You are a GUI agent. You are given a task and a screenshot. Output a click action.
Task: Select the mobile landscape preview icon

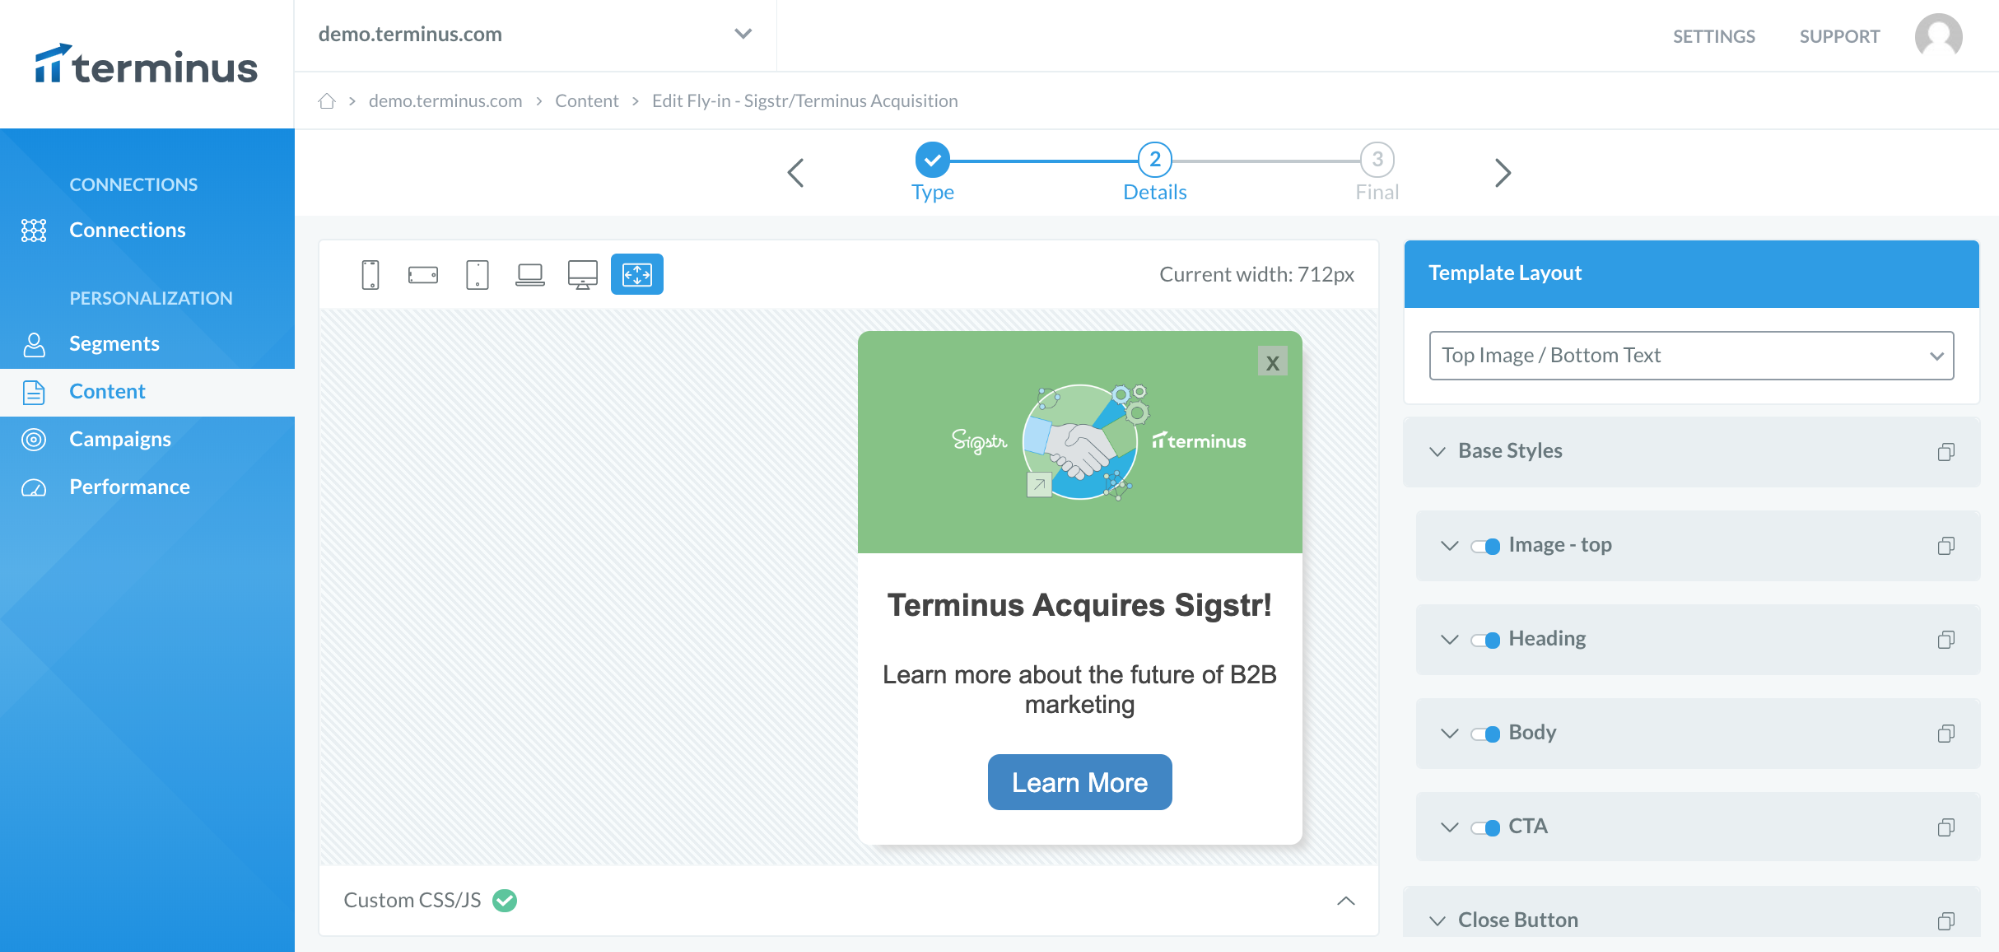[423, 274]
